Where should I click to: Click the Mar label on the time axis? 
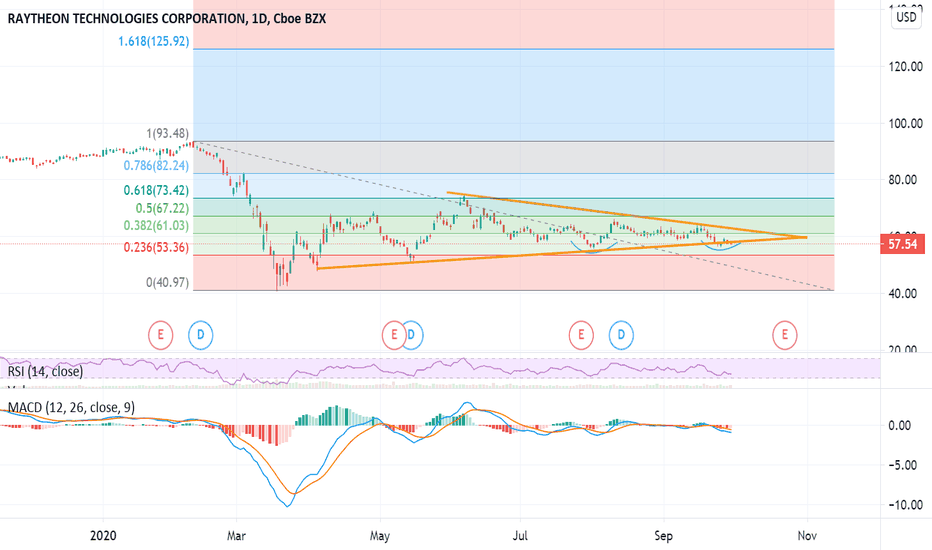236,536
